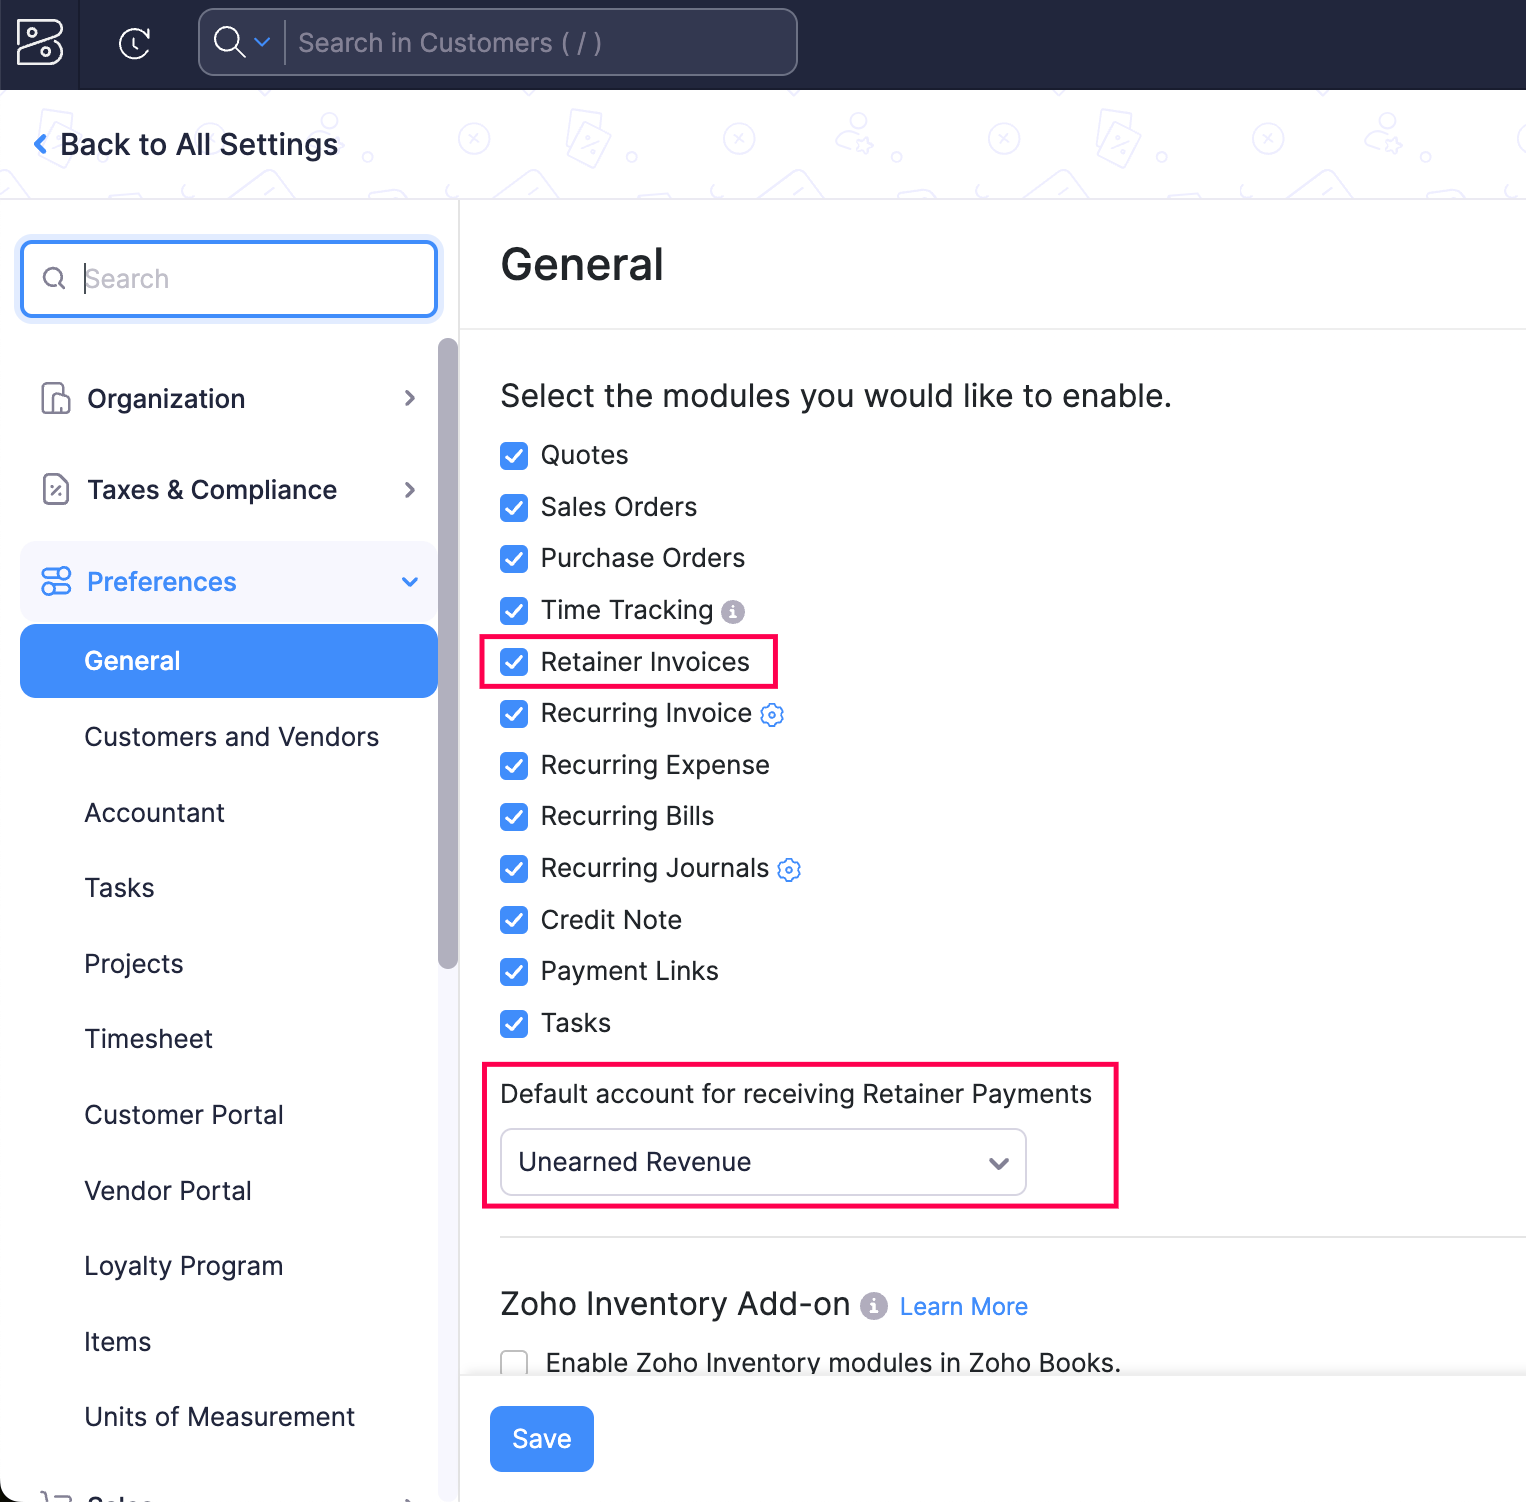Open settings gear next to Recurring Journals
This screenshot has height=1502, width=1526.
[789, 869]
